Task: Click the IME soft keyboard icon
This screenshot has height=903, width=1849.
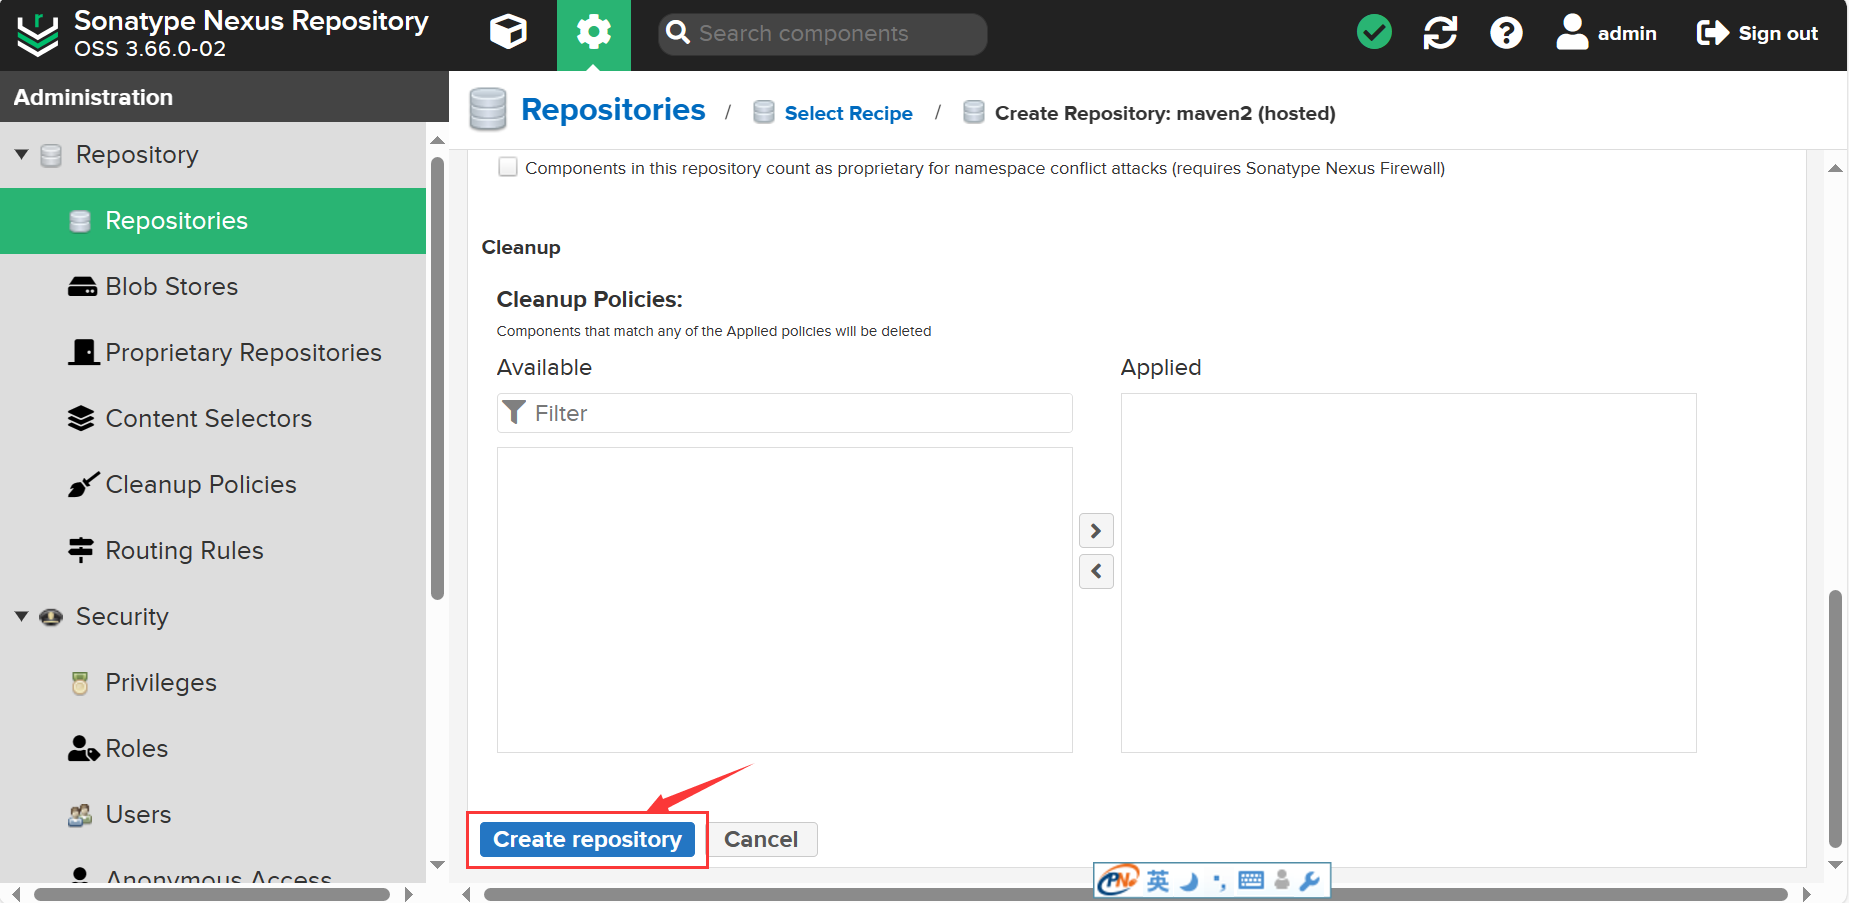Action: point(1251,880)
